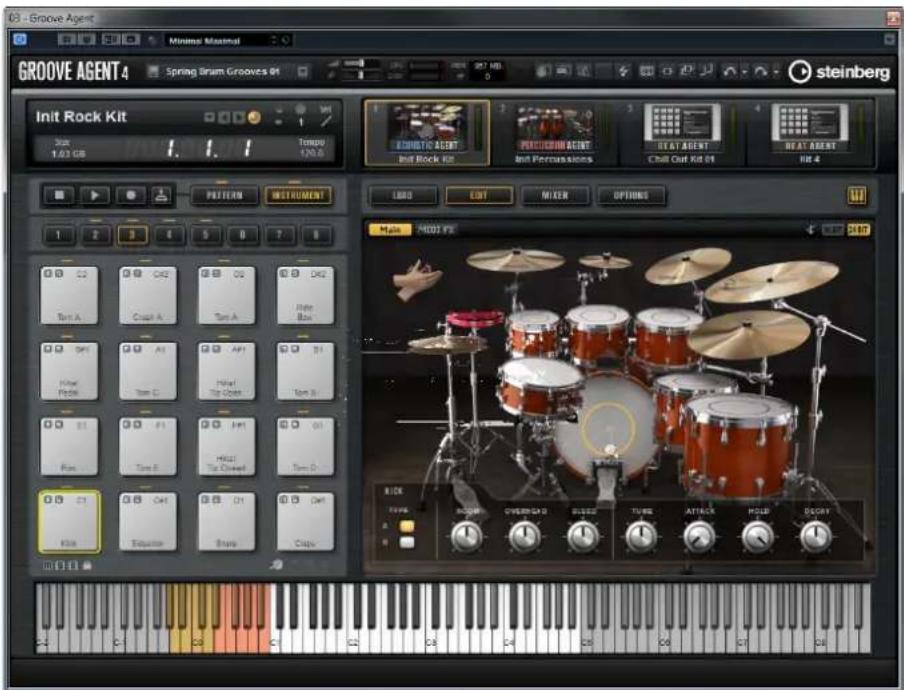Screen dimensions: 904x690
Task: Select the Main edit sub-tab
Action: click(390, 229)
